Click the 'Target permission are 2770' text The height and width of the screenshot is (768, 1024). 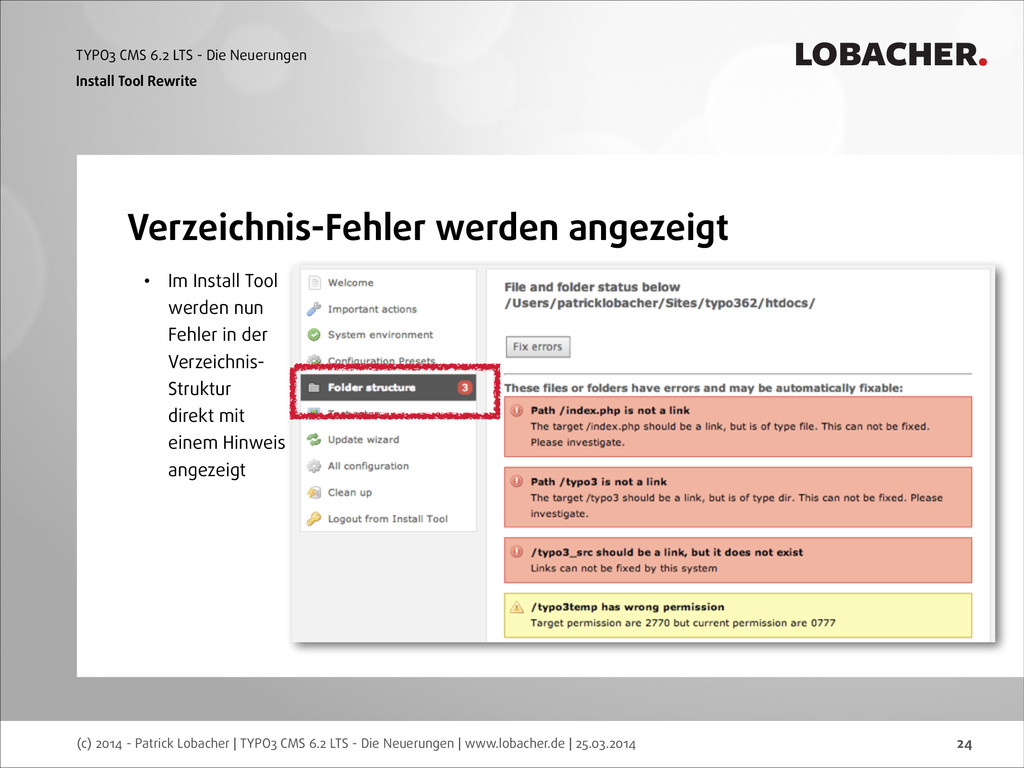pos(682,623)
